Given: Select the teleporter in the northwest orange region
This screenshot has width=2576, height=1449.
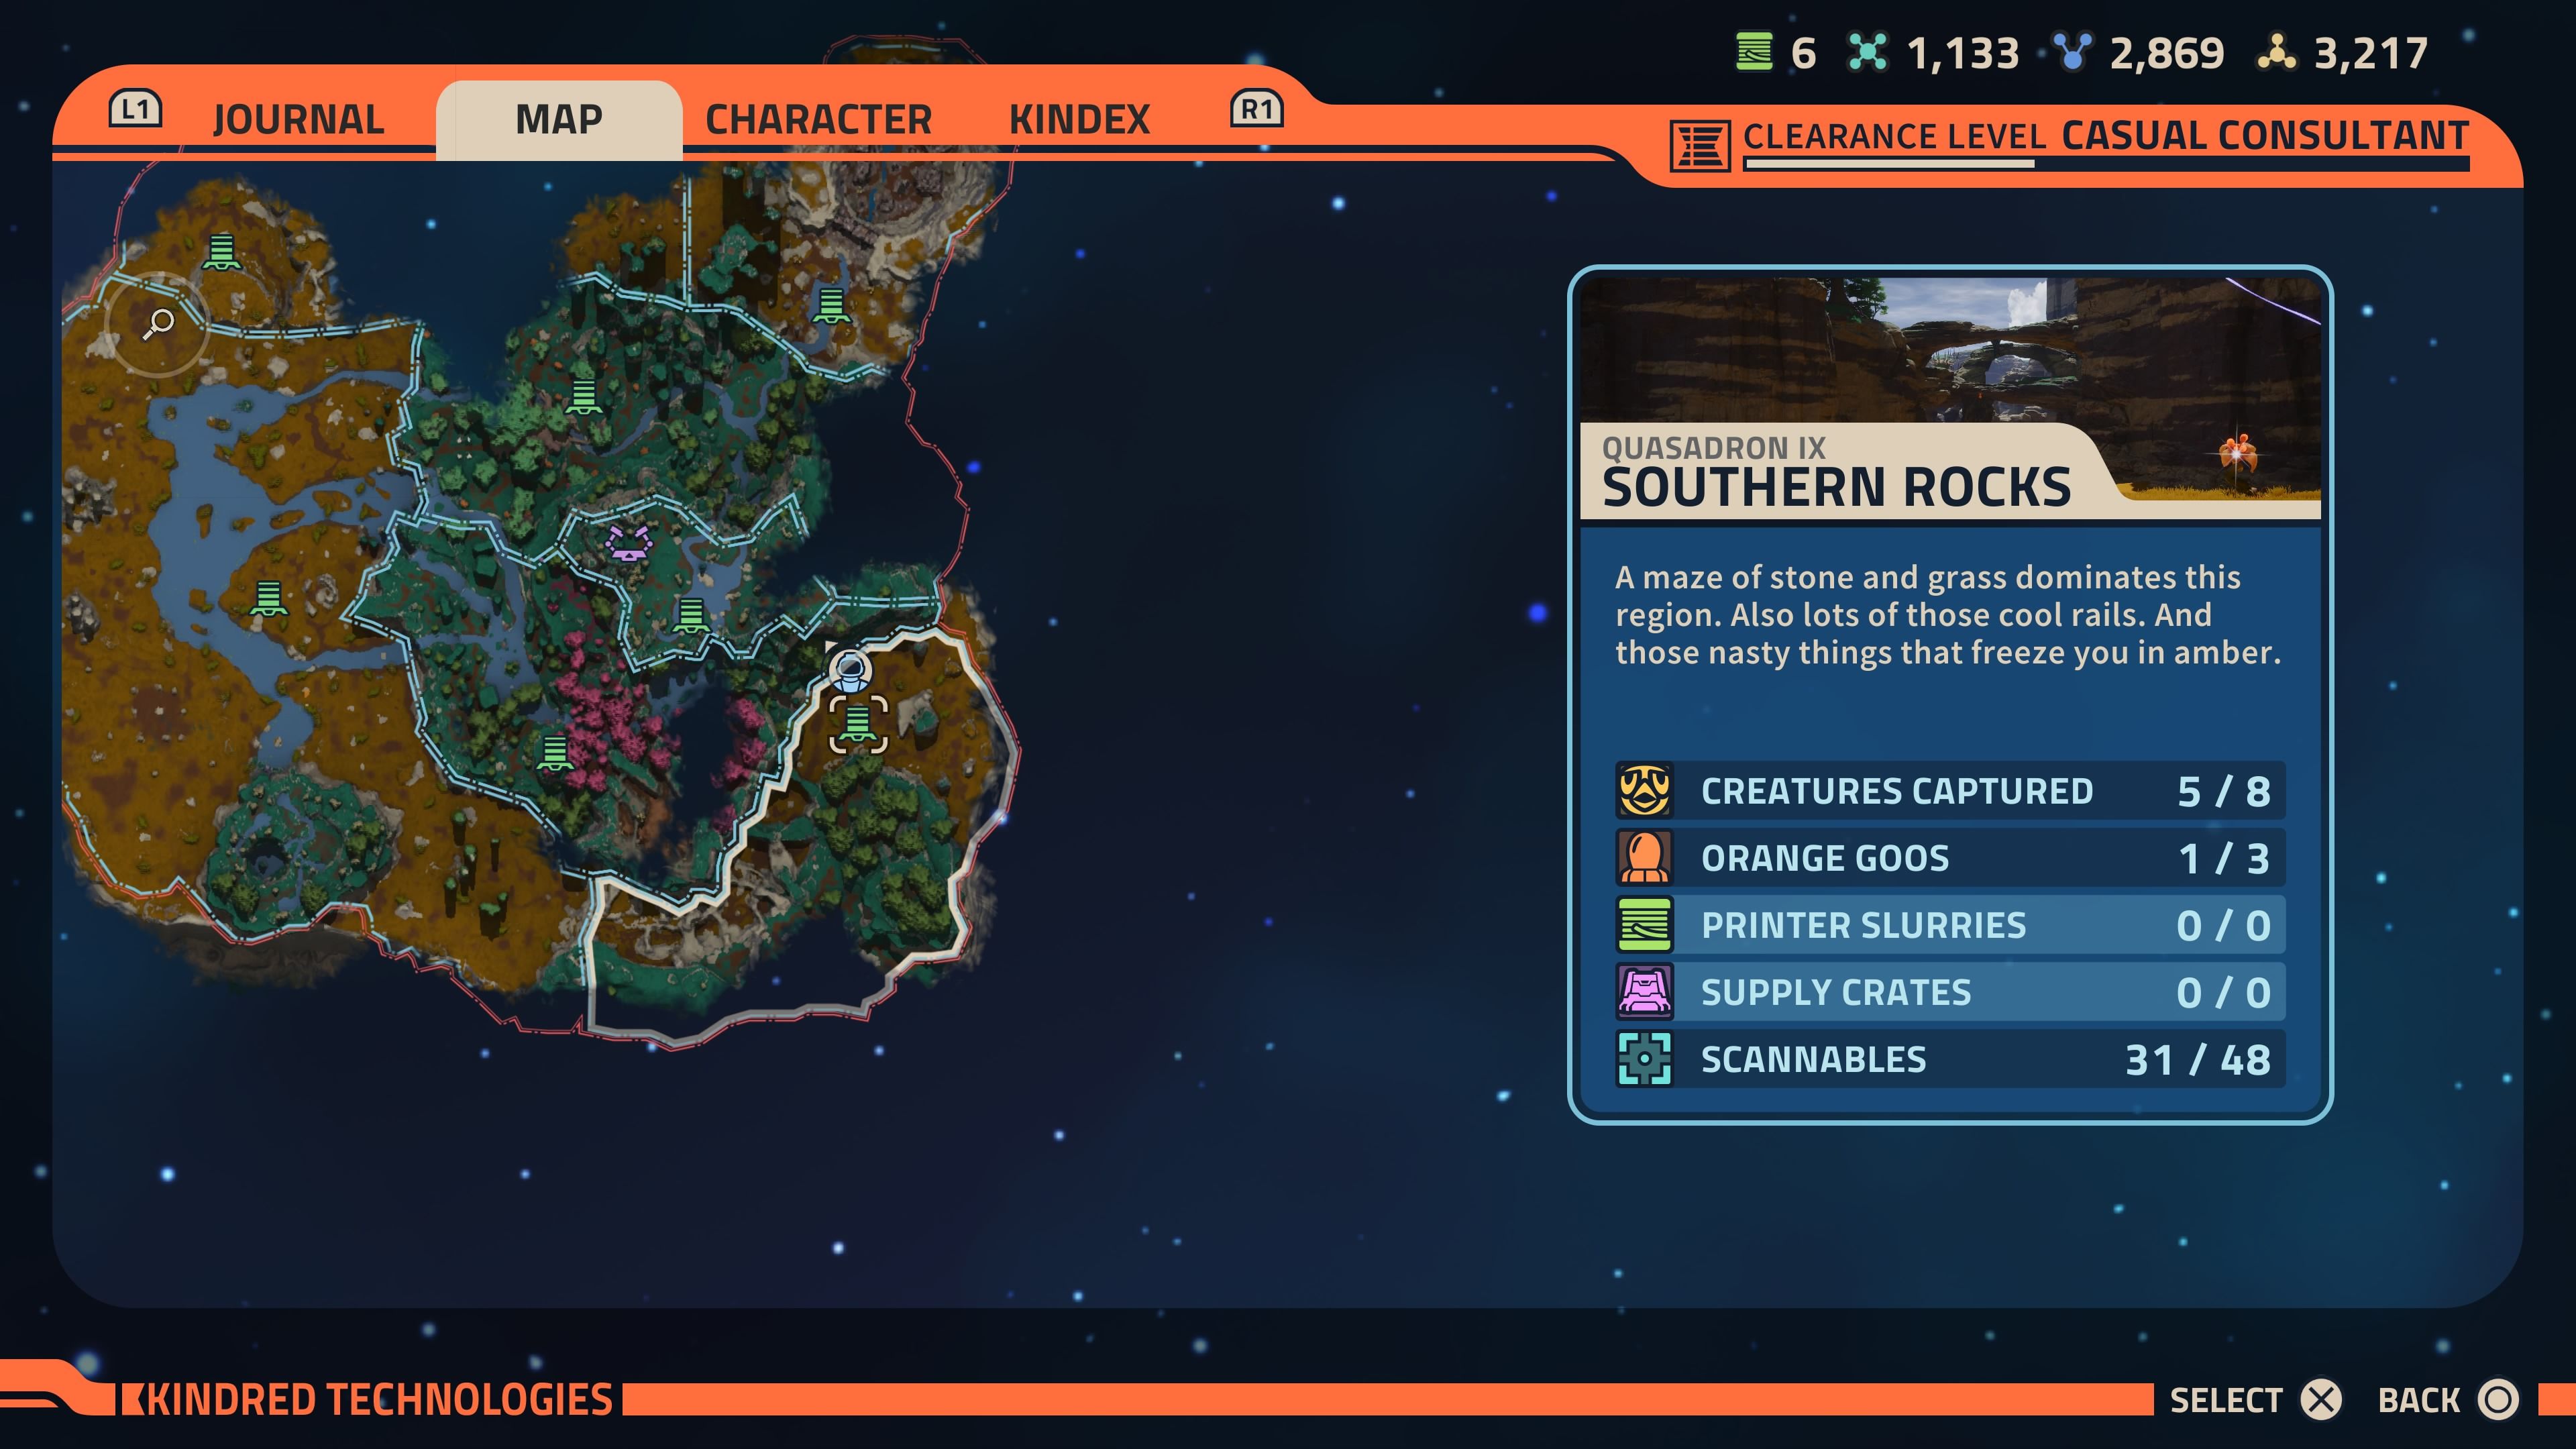Looking at the screenshot, I should [221, 252].
